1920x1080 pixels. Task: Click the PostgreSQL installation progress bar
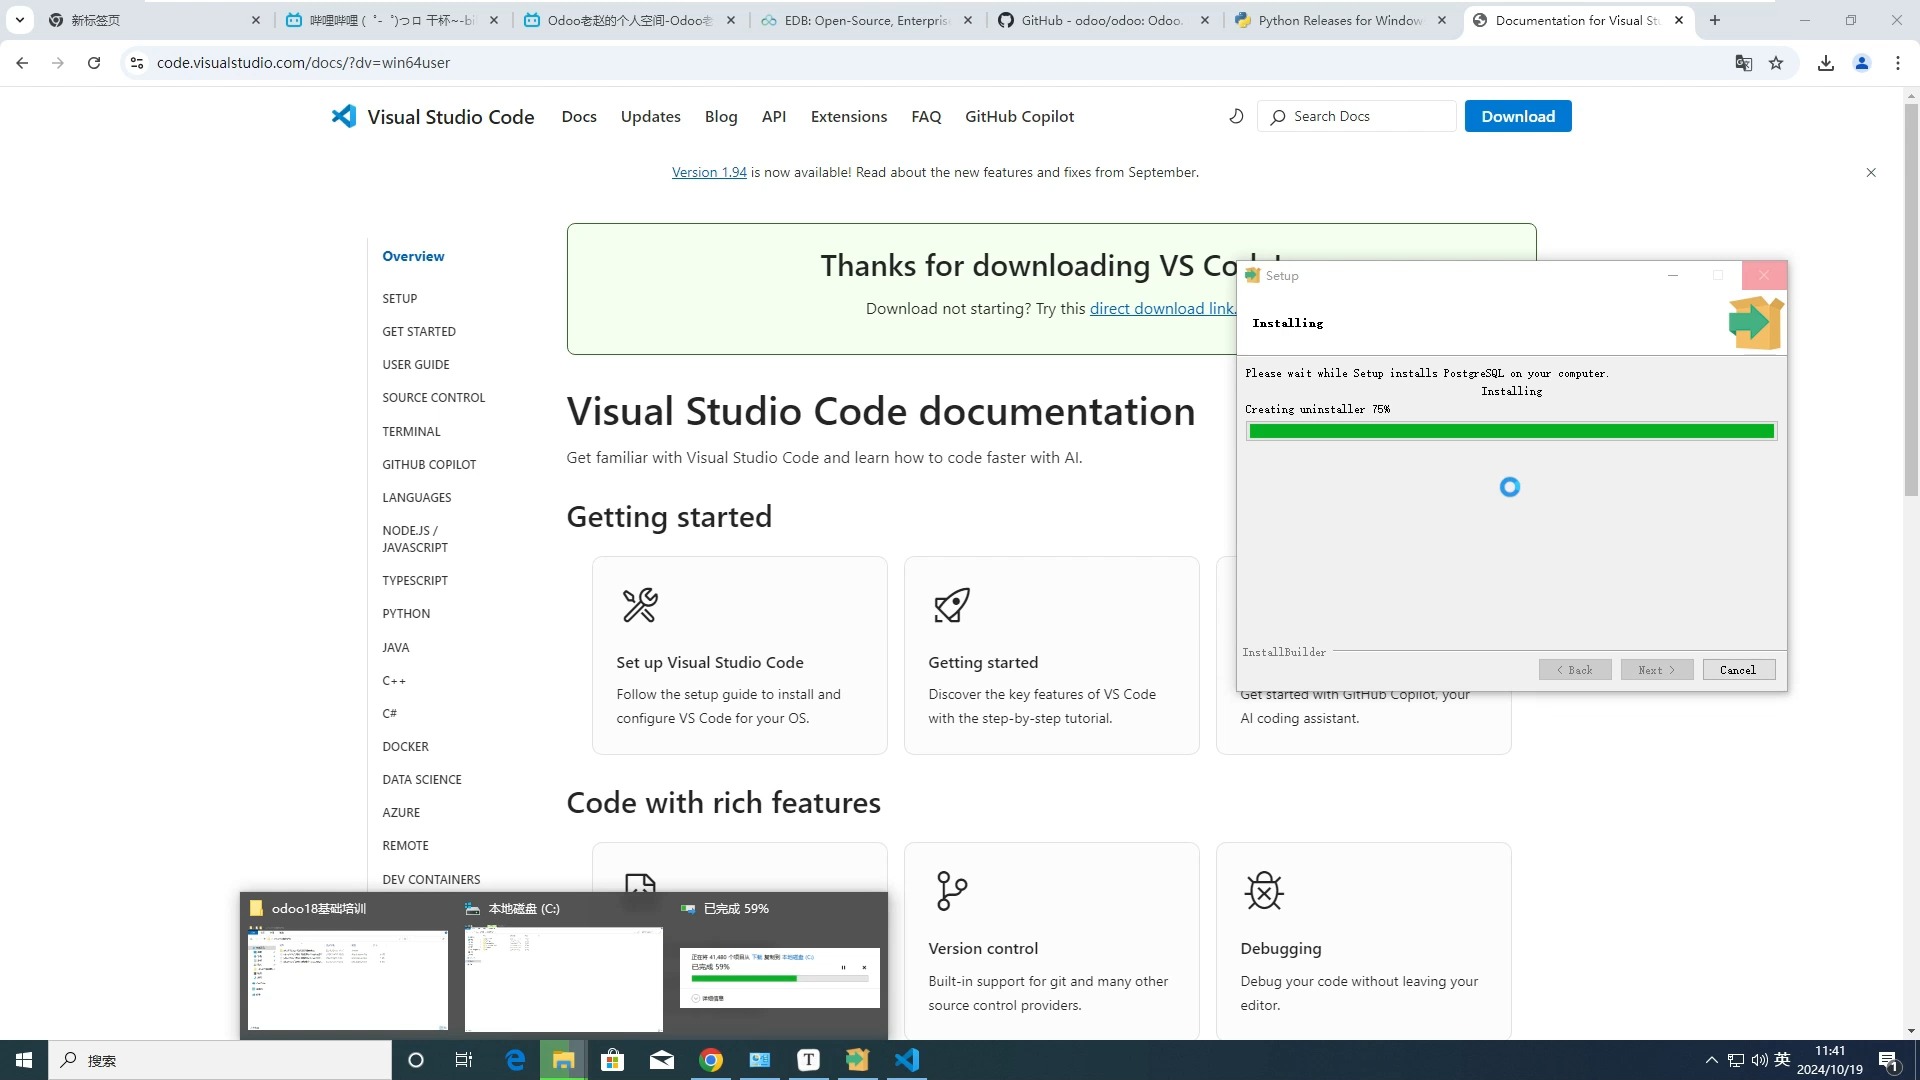pos(1511,431)
